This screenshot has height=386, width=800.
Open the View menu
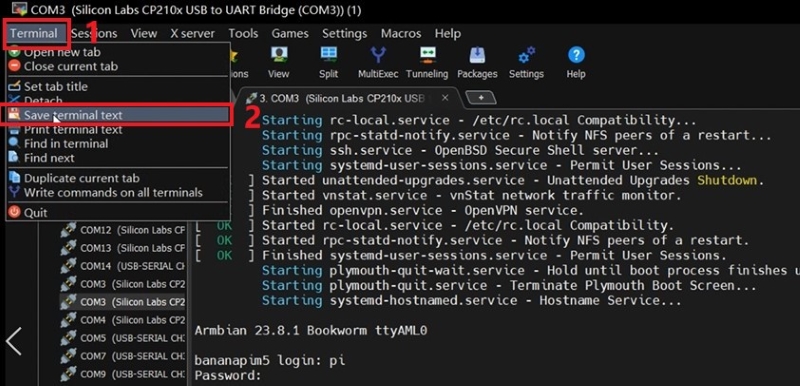(143, 34)
